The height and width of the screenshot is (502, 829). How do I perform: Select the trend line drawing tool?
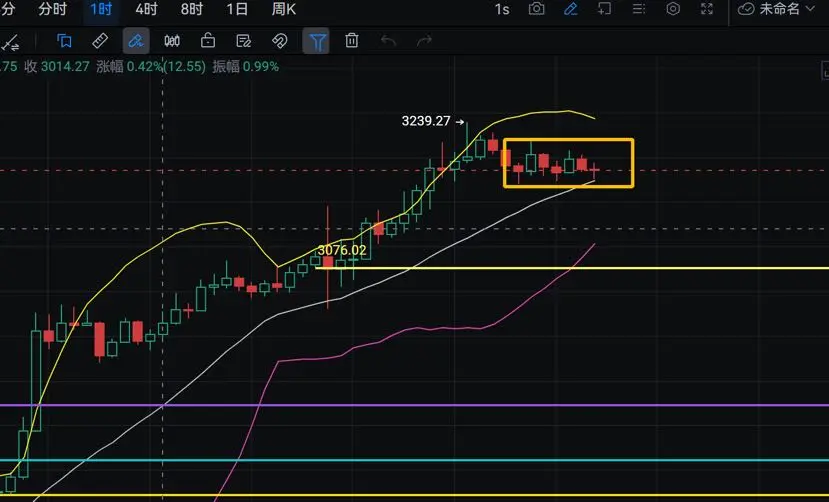[x=10, y=42]
